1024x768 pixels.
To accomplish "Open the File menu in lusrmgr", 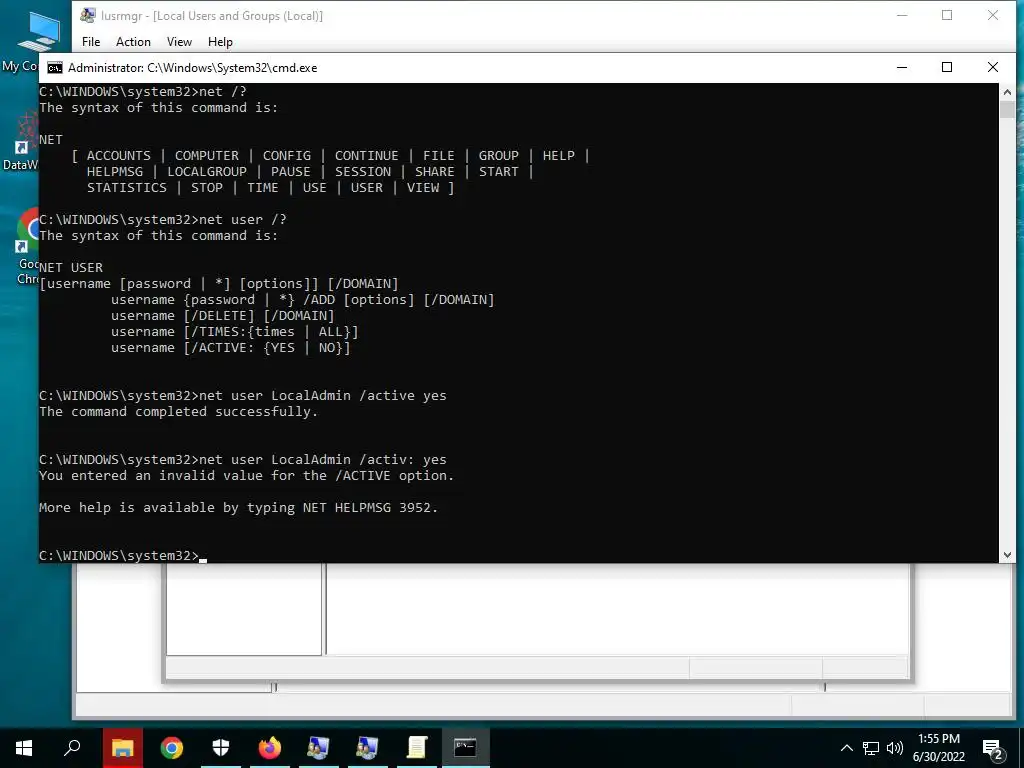I will point(91,42).
